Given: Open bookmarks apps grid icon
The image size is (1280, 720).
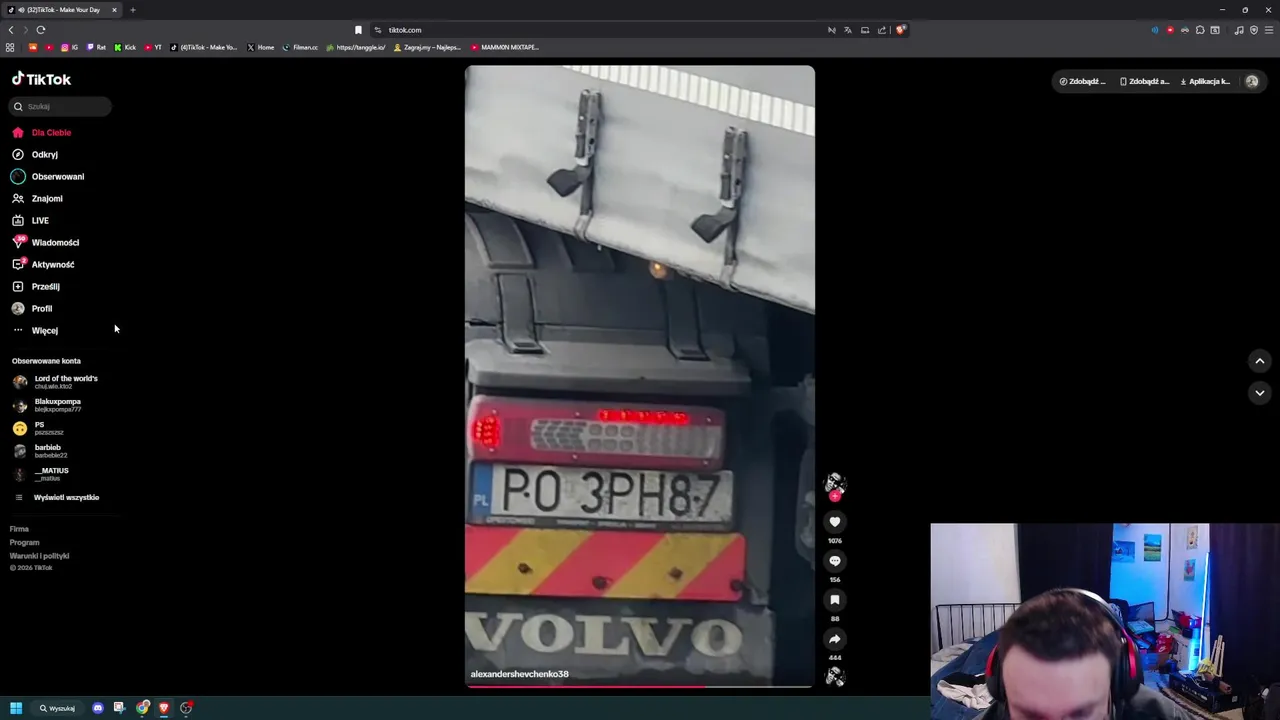Looking at the screenshot, I should [10, 47].
